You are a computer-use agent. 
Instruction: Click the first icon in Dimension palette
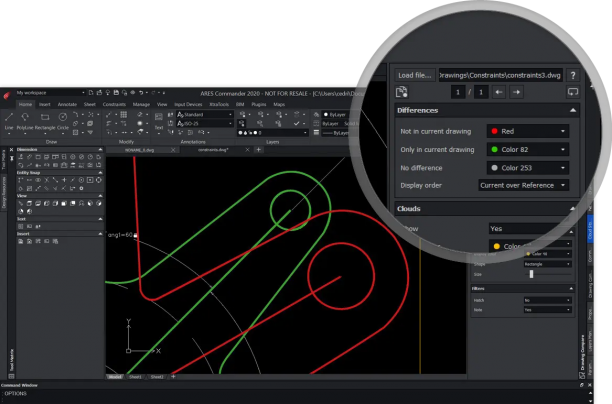click(21, 157)
